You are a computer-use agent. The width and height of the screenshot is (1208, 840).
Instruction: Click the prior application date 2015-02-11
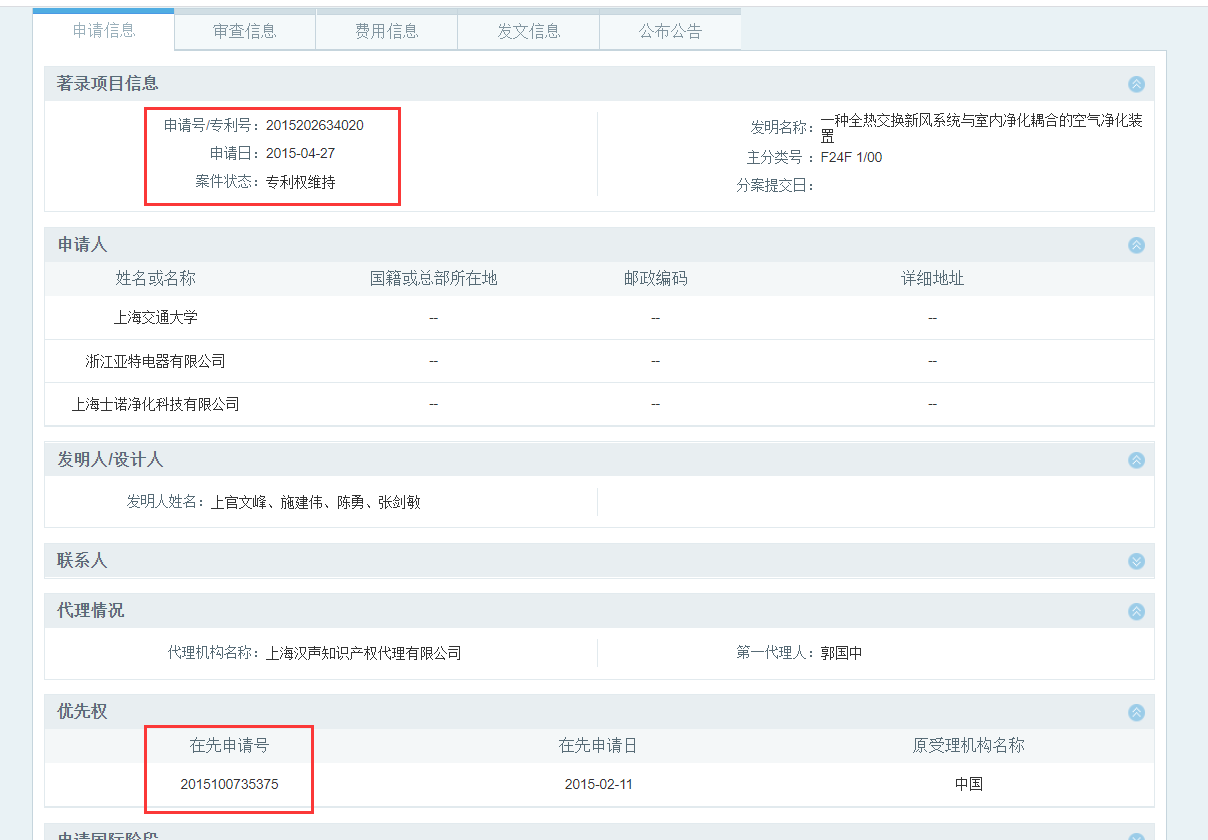(x=598, y=784)
